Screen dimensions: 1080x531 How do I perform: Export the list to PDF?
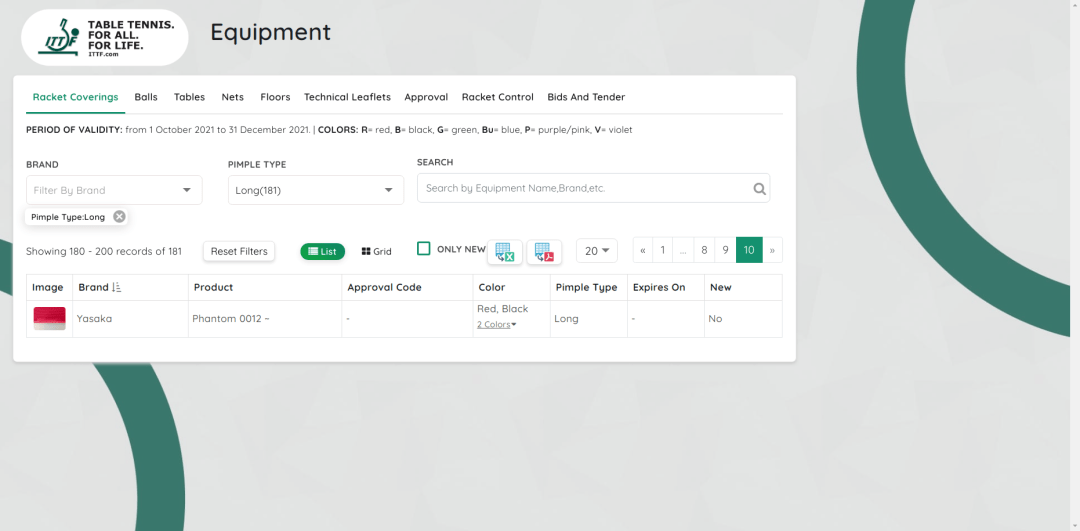point(544,252)
